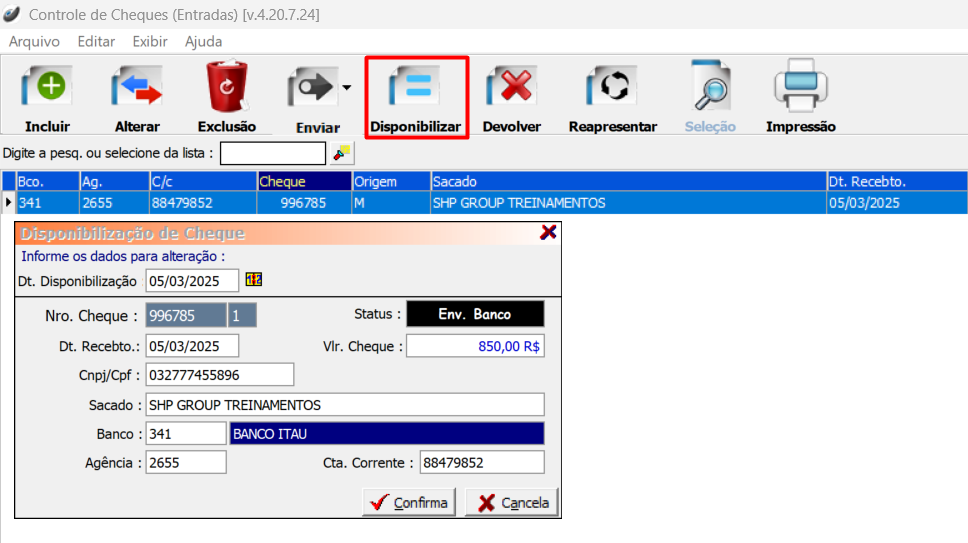Select the SHP GROUP TREINAMENTOS list row
Screen dimensions: 968x543
pyautogui.click(x=518, y=203)
